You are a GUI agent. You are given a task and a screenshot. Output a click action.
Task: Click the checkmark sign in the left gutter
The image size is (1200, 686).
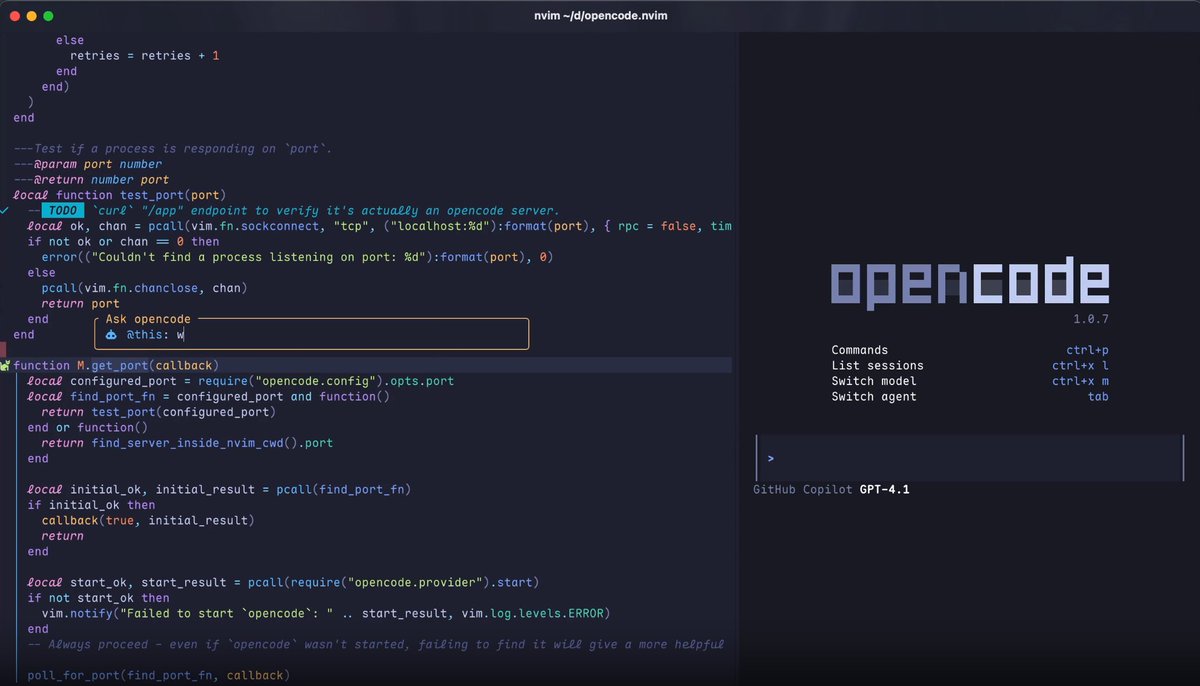[4, 211]
